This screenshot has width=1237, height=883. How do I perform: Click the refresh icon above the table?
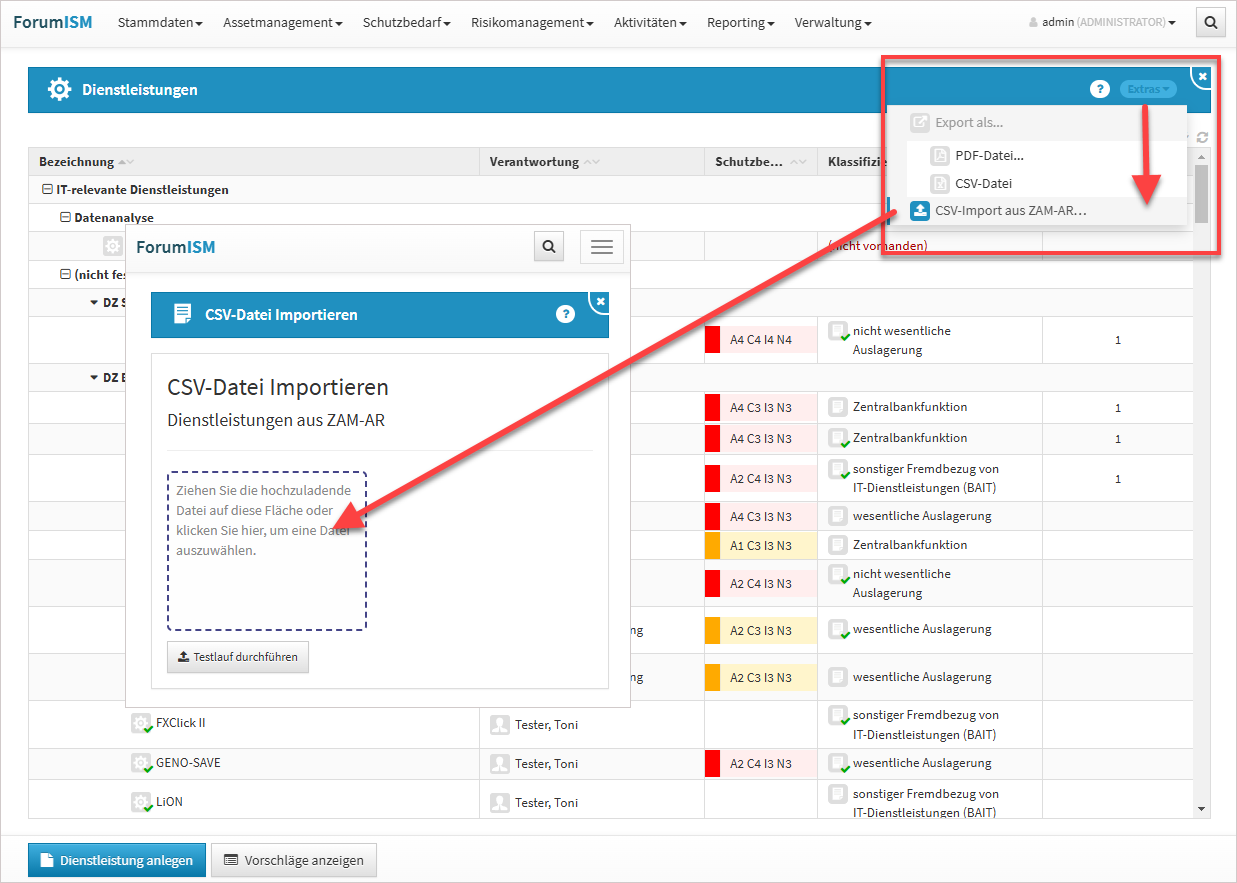point(1201,138)
